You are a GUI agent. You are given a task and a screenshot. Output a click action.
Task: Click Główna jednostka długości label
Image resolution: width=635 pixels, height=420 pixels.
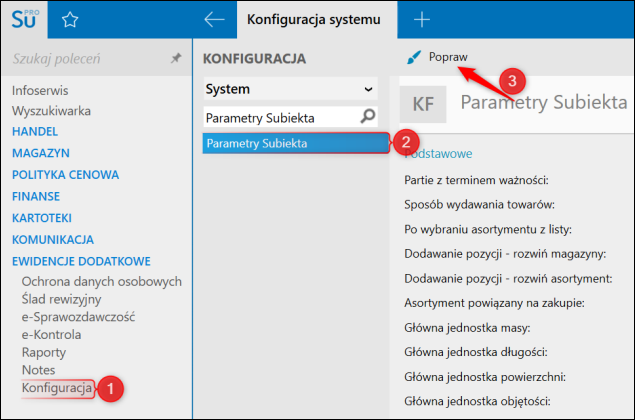tap(476, 352)
